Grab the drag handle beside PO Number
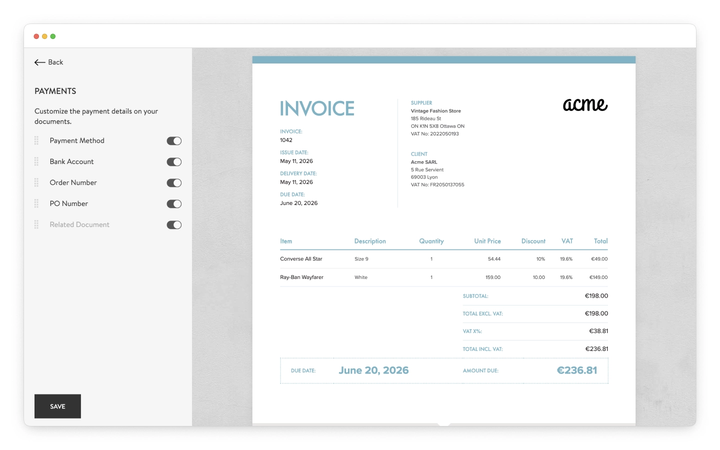 tap(36, 203)
